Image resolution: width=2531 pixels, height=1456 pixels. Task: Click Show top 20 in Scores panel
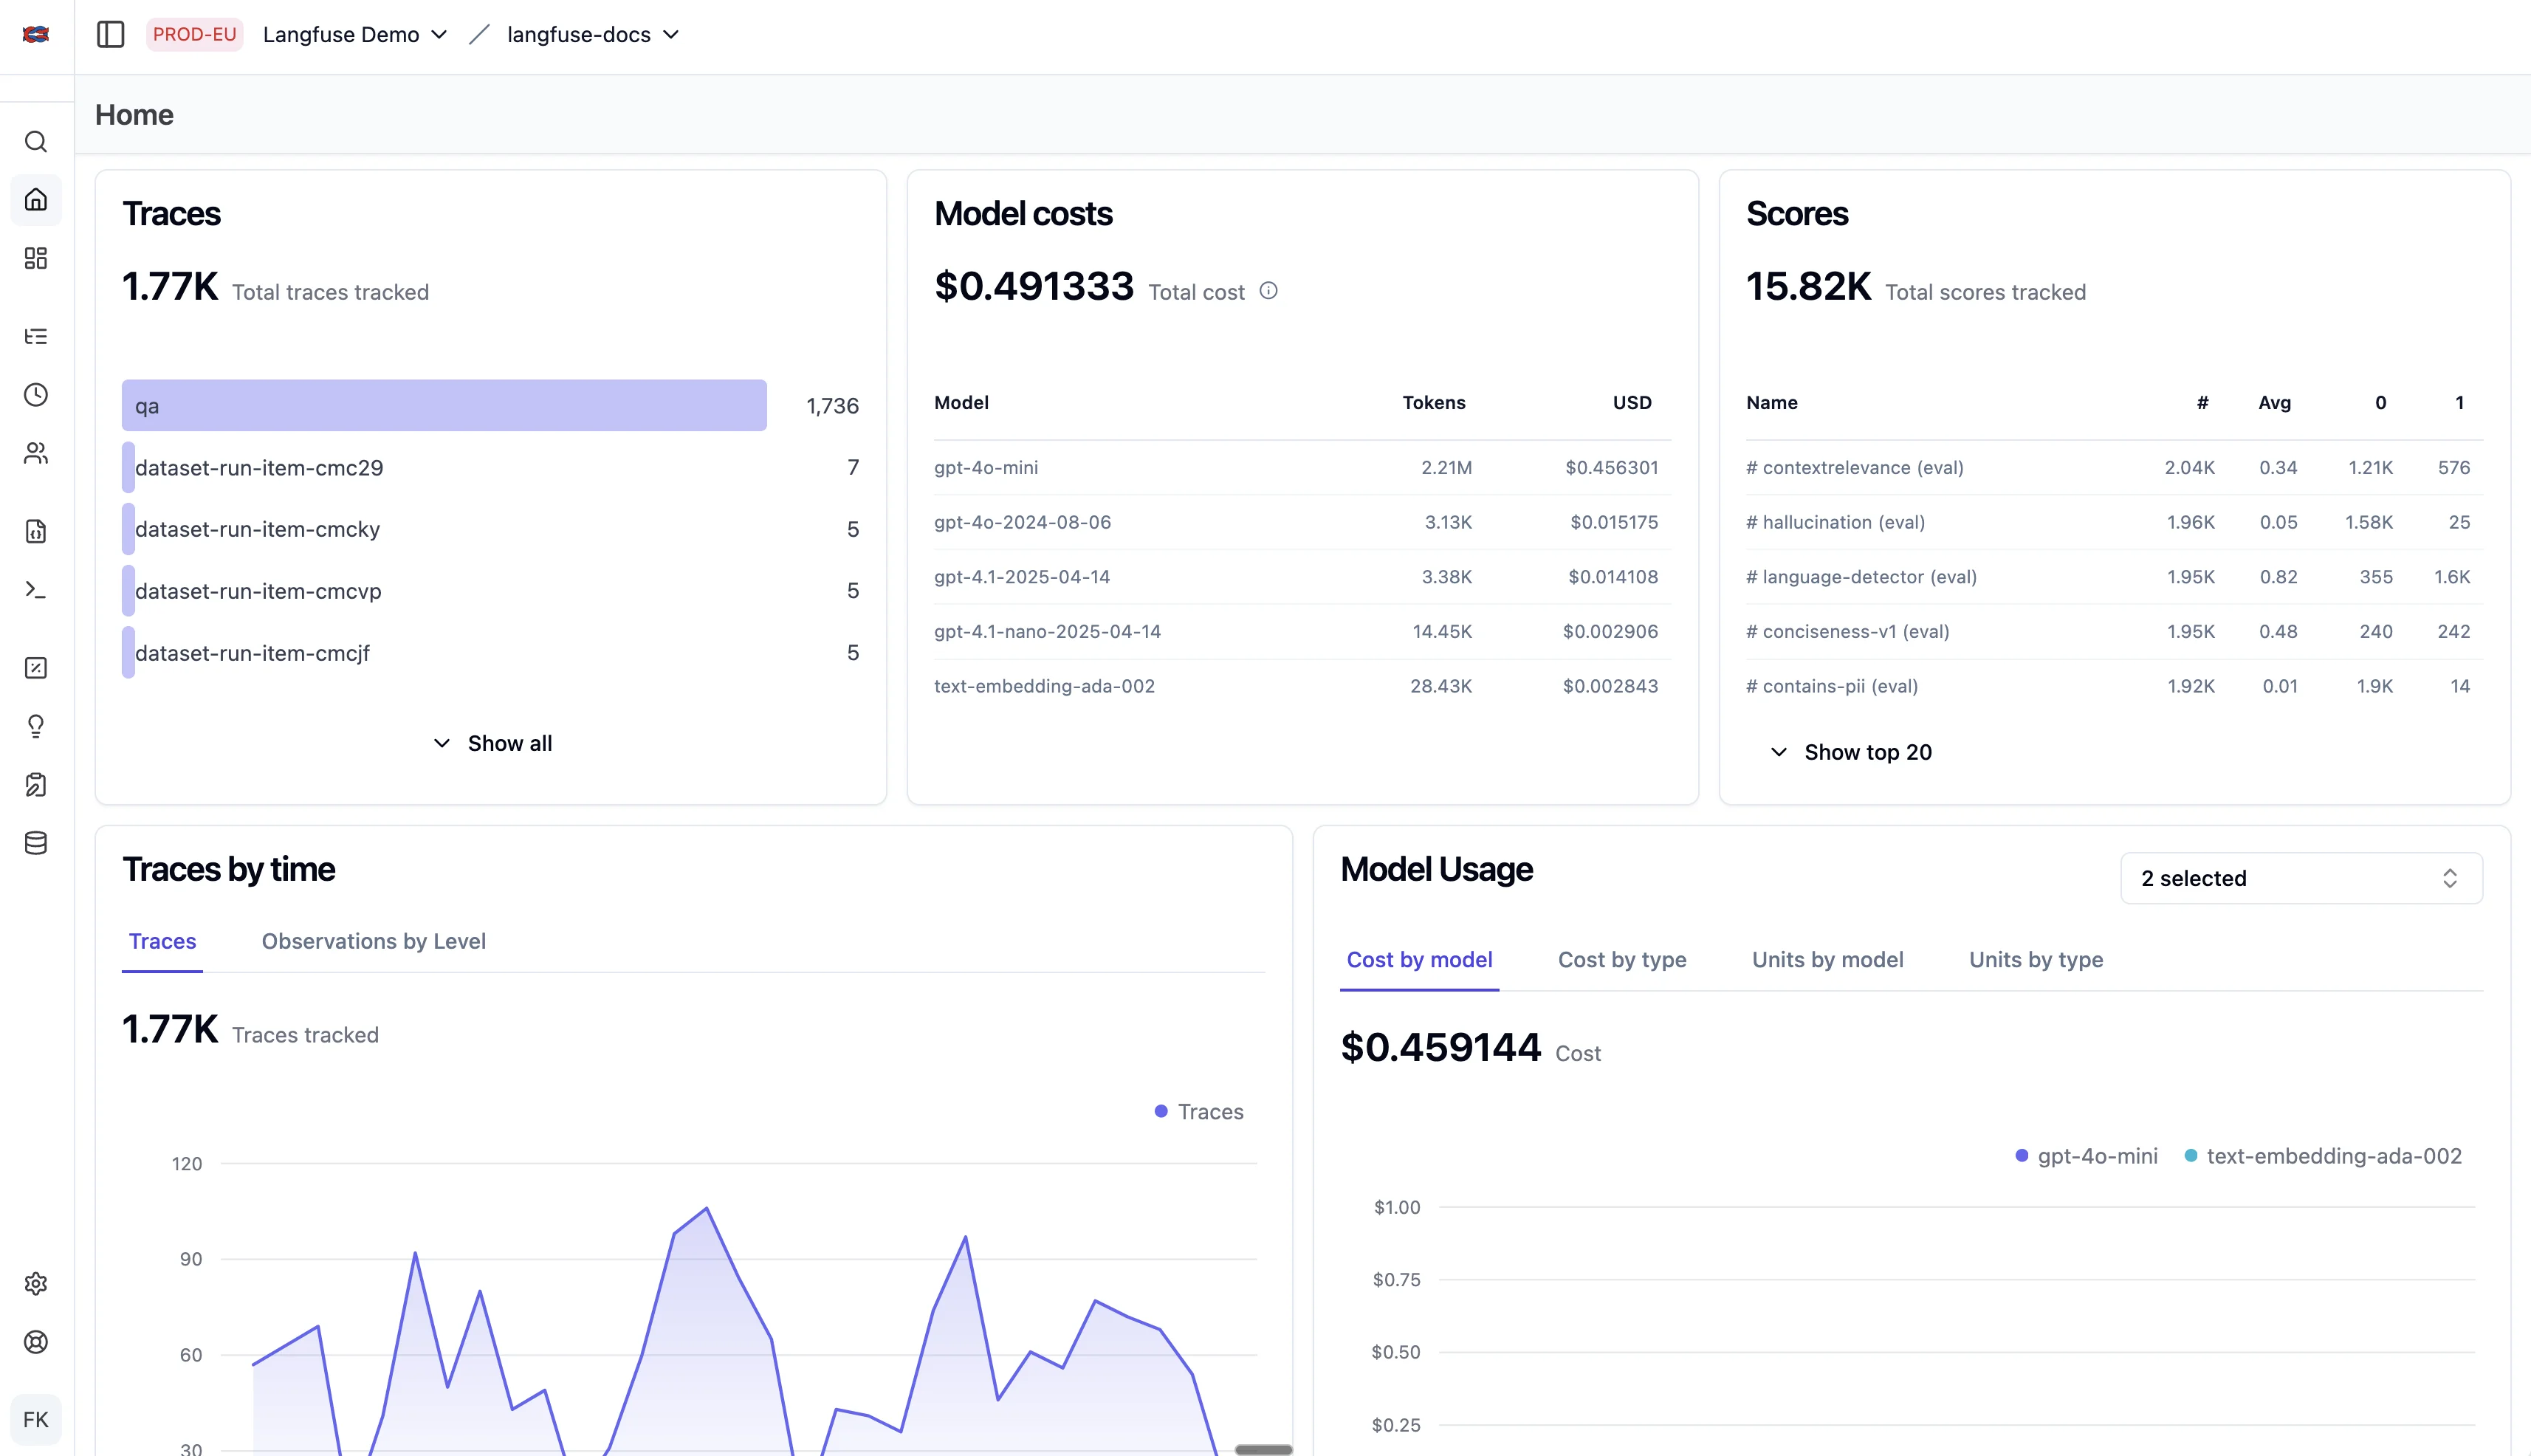point(1849,751)
